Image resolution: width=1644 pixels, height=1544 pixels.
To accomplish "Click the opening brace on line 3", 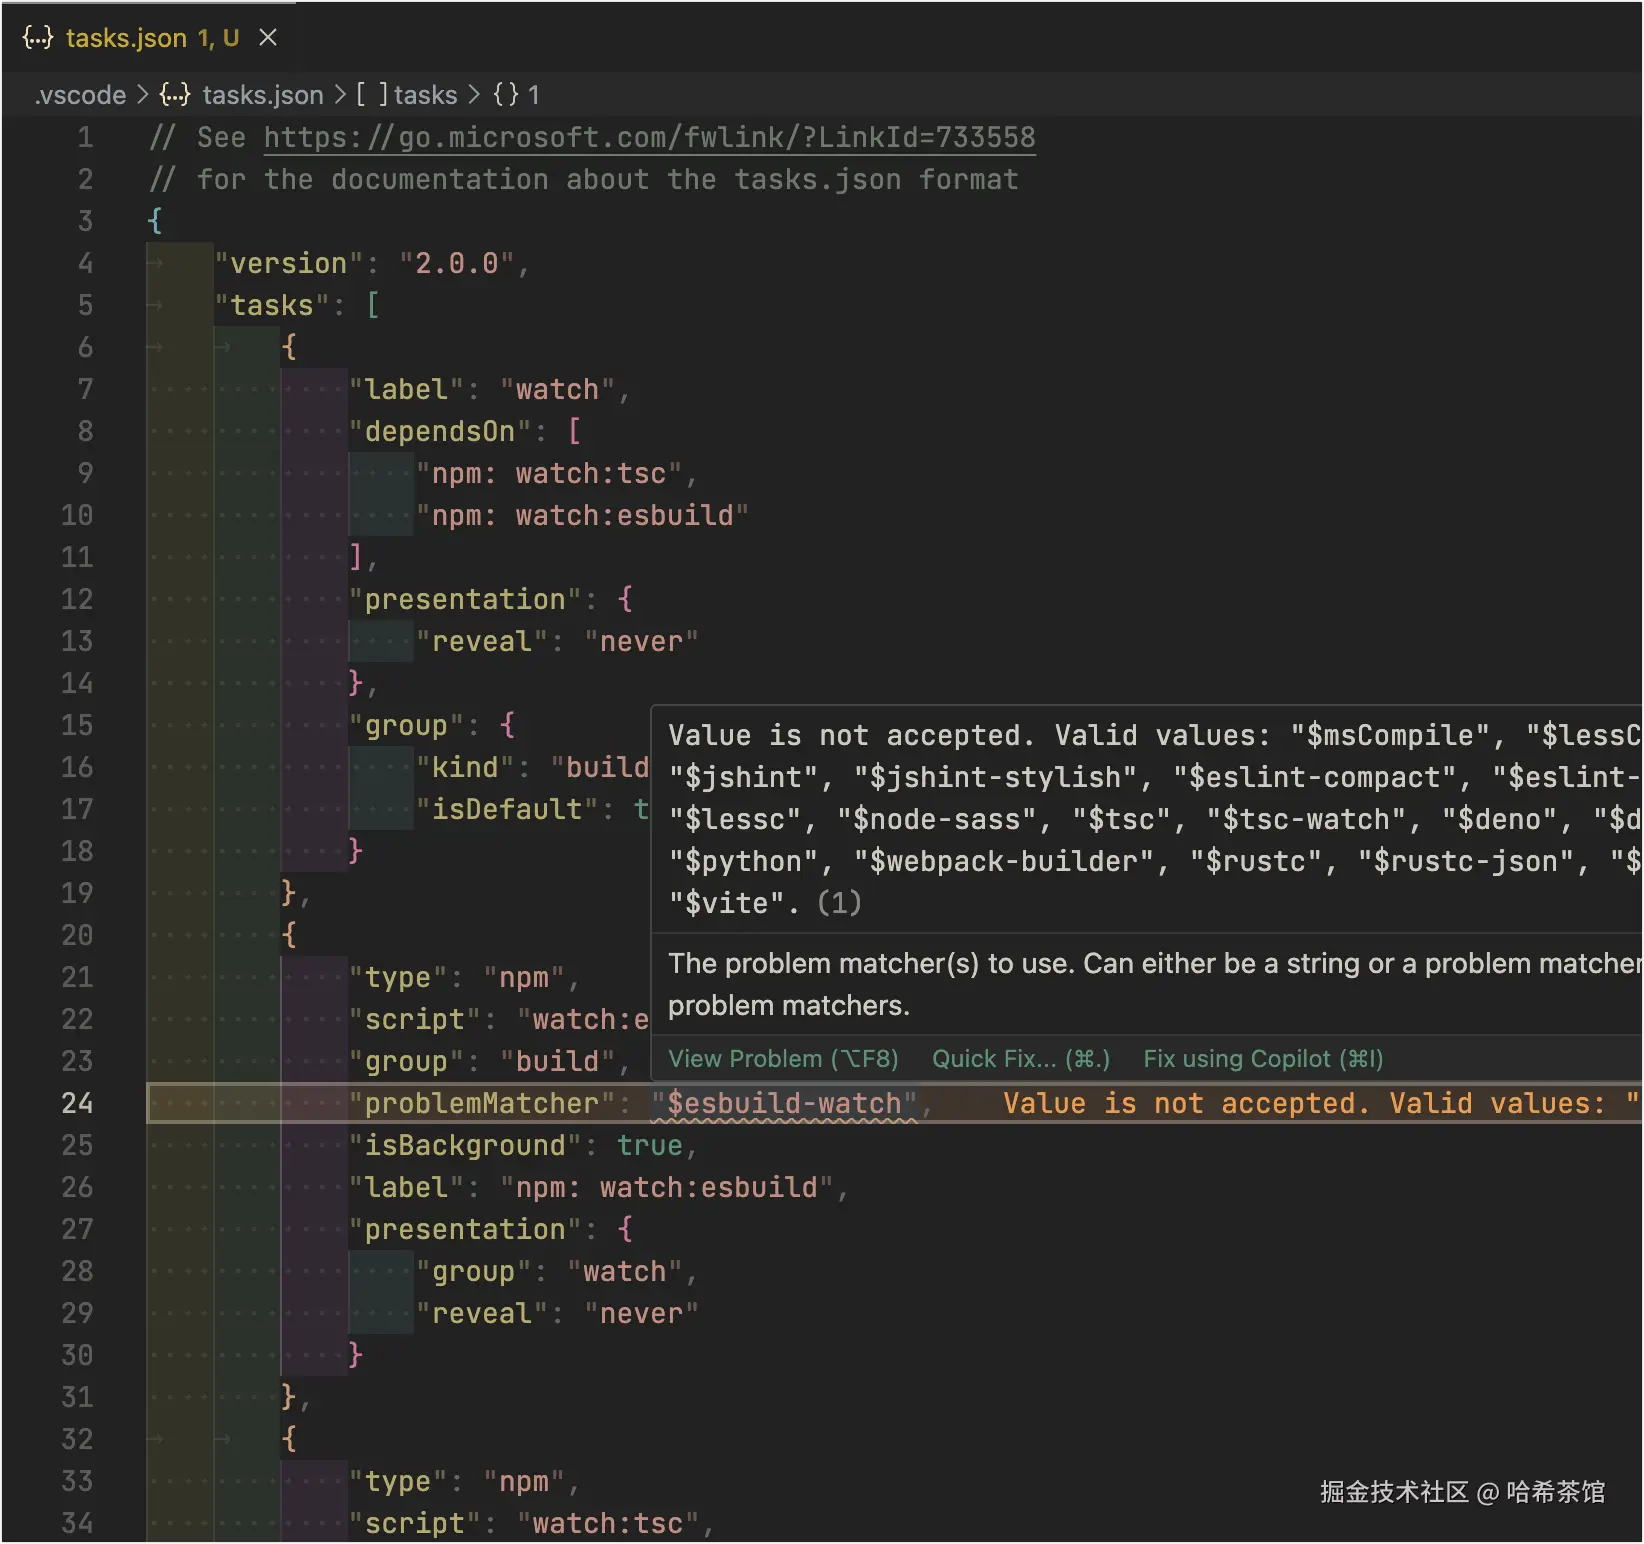I will coord(155,221).
